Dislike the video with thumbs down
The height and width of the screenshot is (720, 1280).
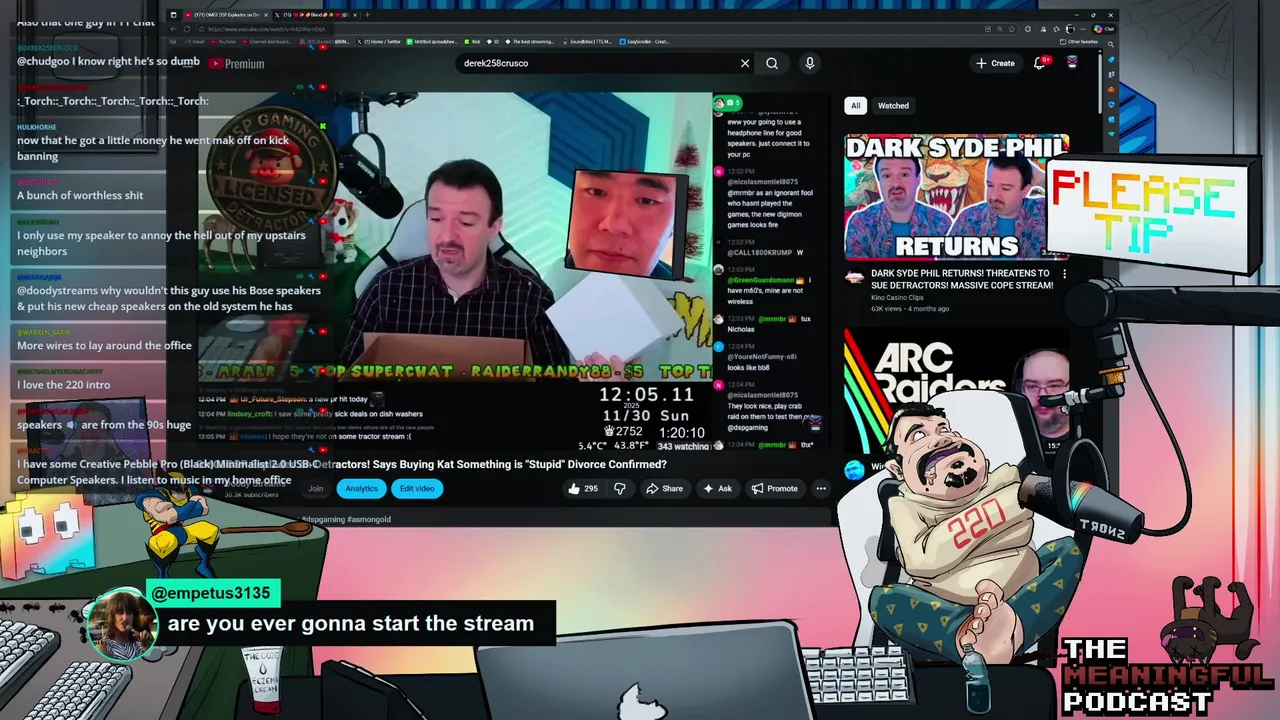coord(620,488)
